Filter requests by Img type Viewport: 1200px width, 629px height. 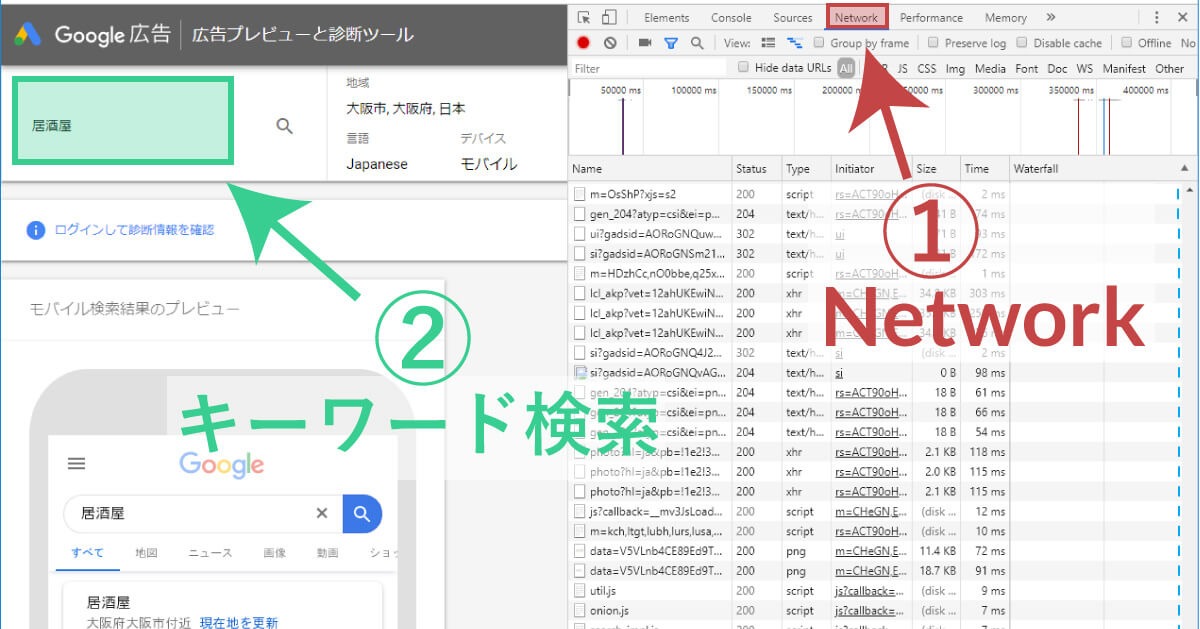[955, 69]
